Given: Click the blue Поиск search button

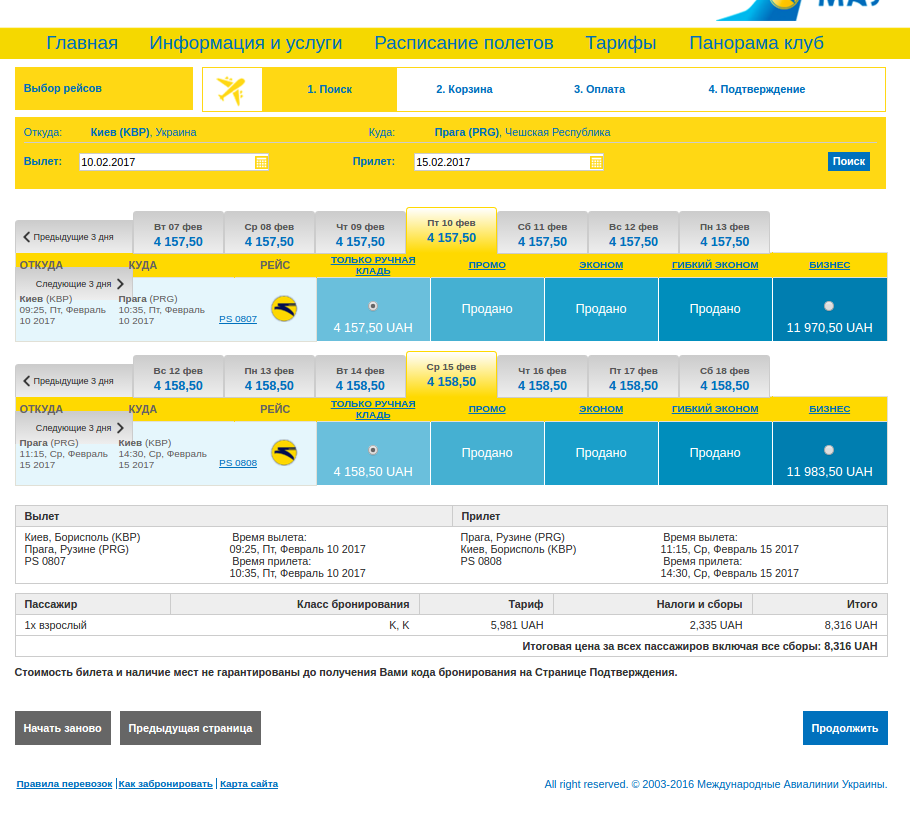Looking at the screenshot, I should 848,161.
